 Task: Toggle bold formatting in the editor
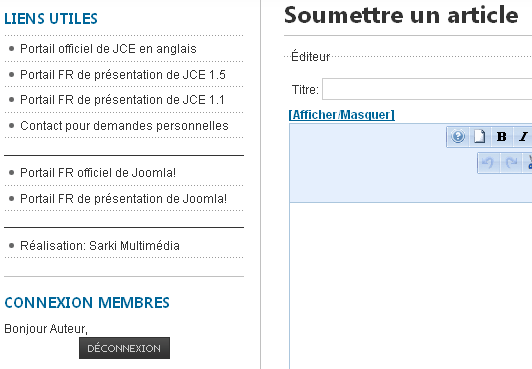coord(501,136)
